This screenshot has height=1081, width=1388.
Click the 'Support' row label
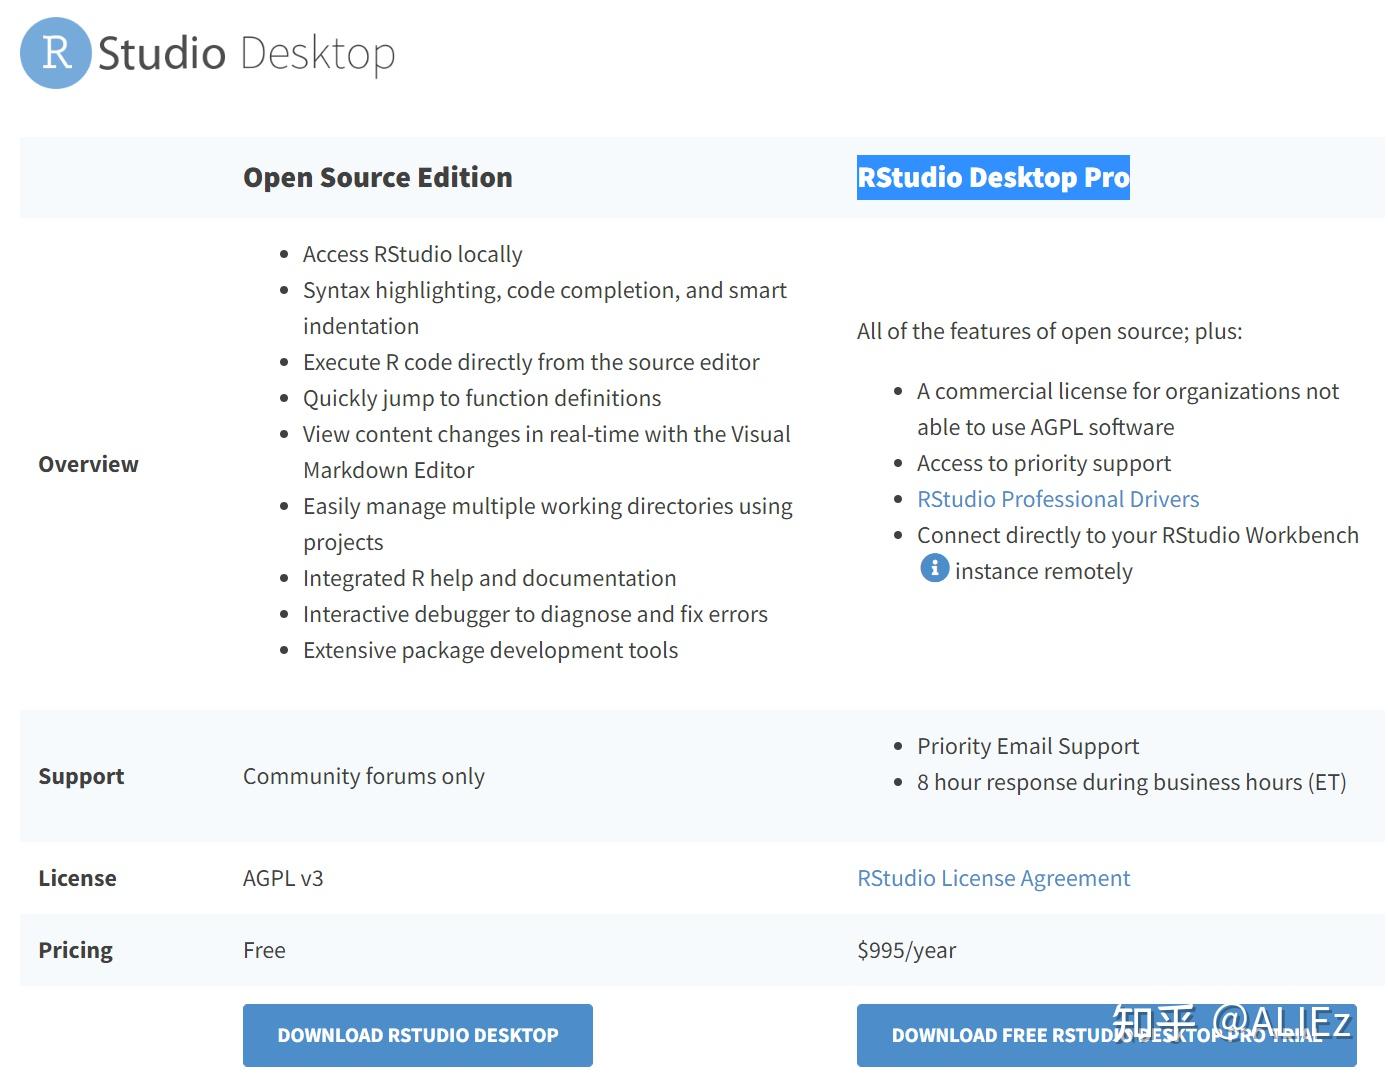[x=81, y=776]
